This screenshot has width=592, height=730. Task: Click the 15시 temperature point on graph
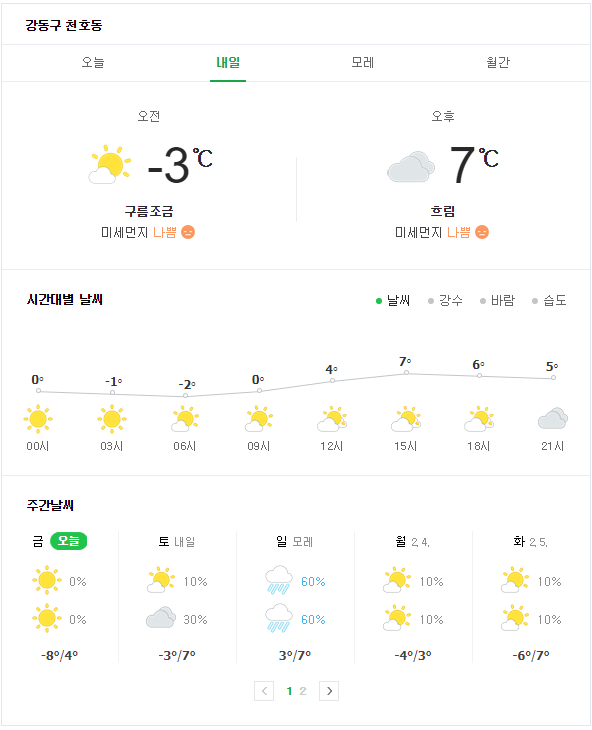coord(406,372)
